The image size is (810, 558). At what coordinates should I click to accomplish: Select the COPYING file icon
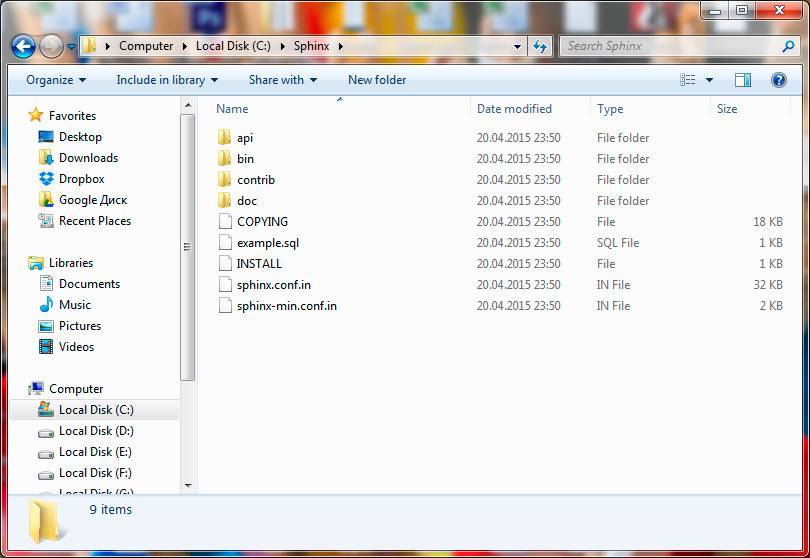point(225,222)
